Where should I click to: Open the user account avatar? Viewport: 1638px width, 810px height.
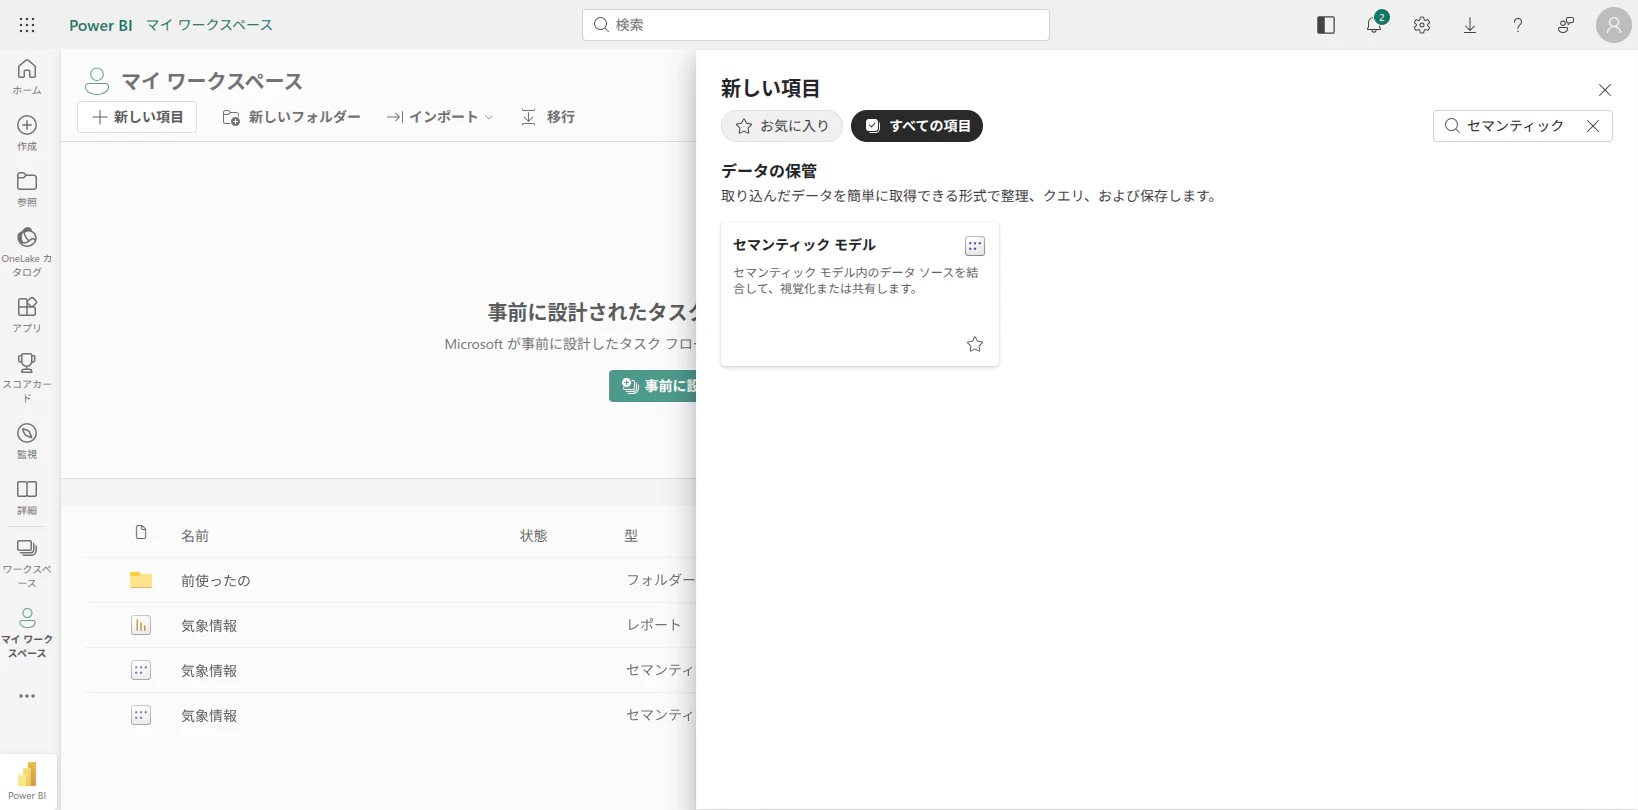pos(1614,25)
